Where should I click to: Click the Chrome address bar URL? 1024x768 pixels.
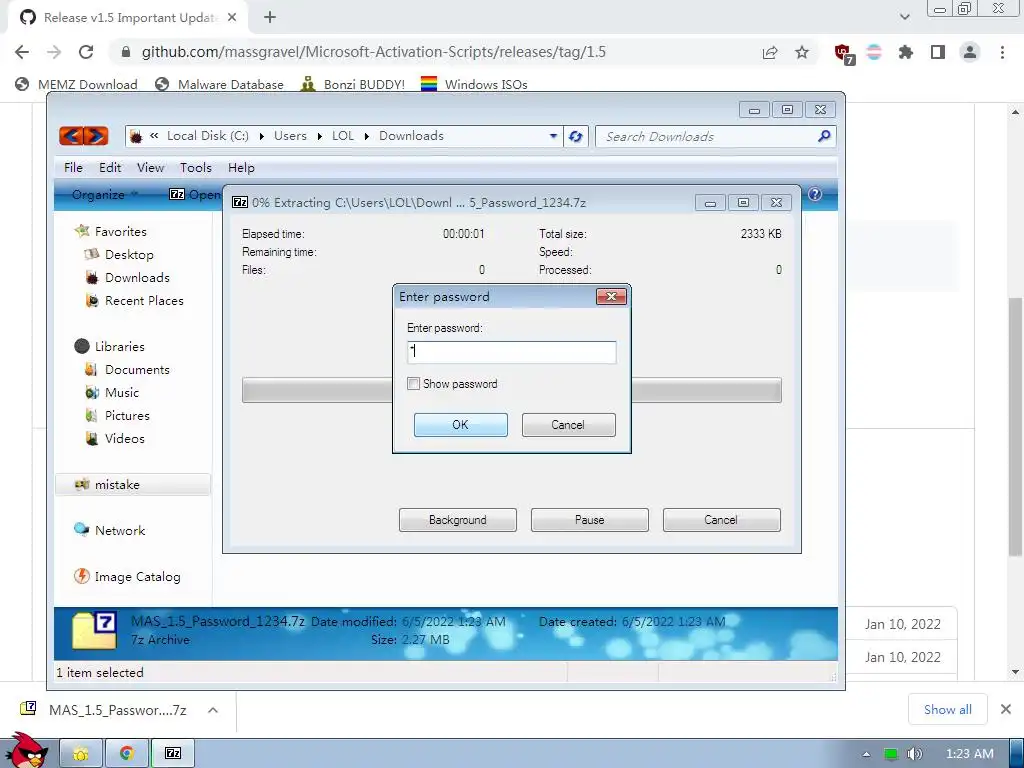click(x=374, y=52)
